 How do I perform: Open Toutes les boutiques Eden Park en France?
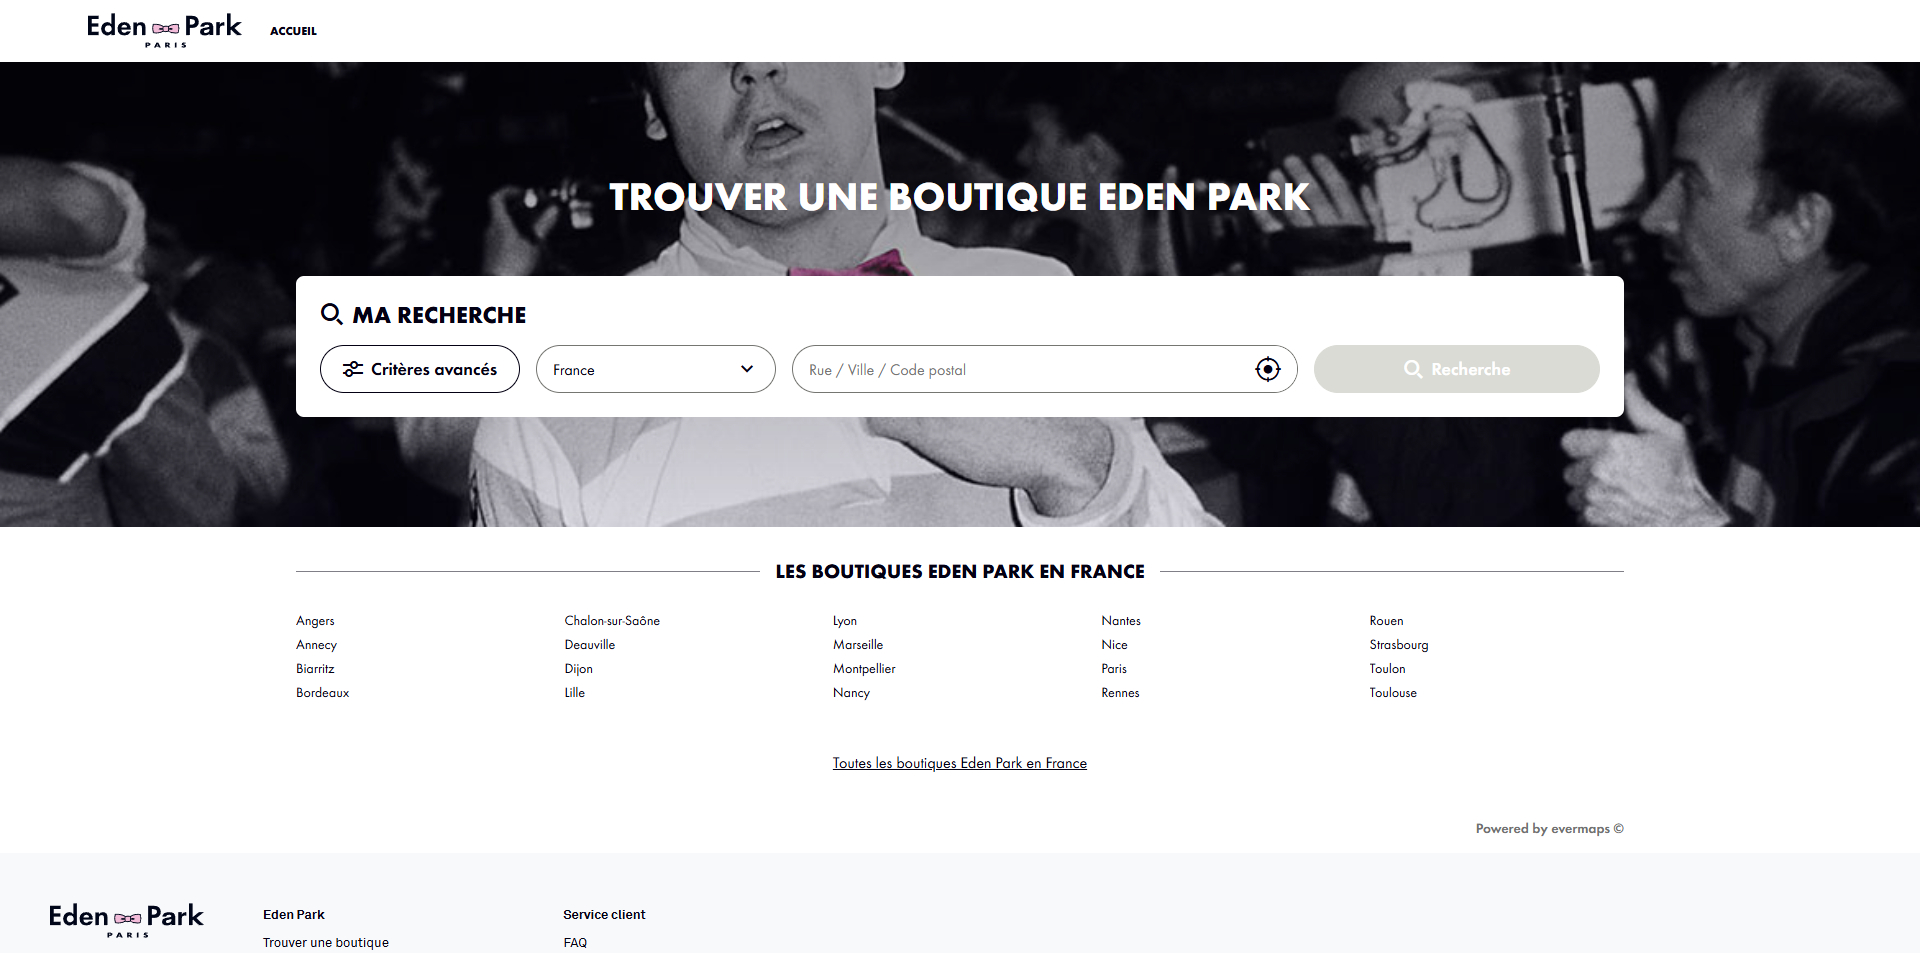click(960, 763)
